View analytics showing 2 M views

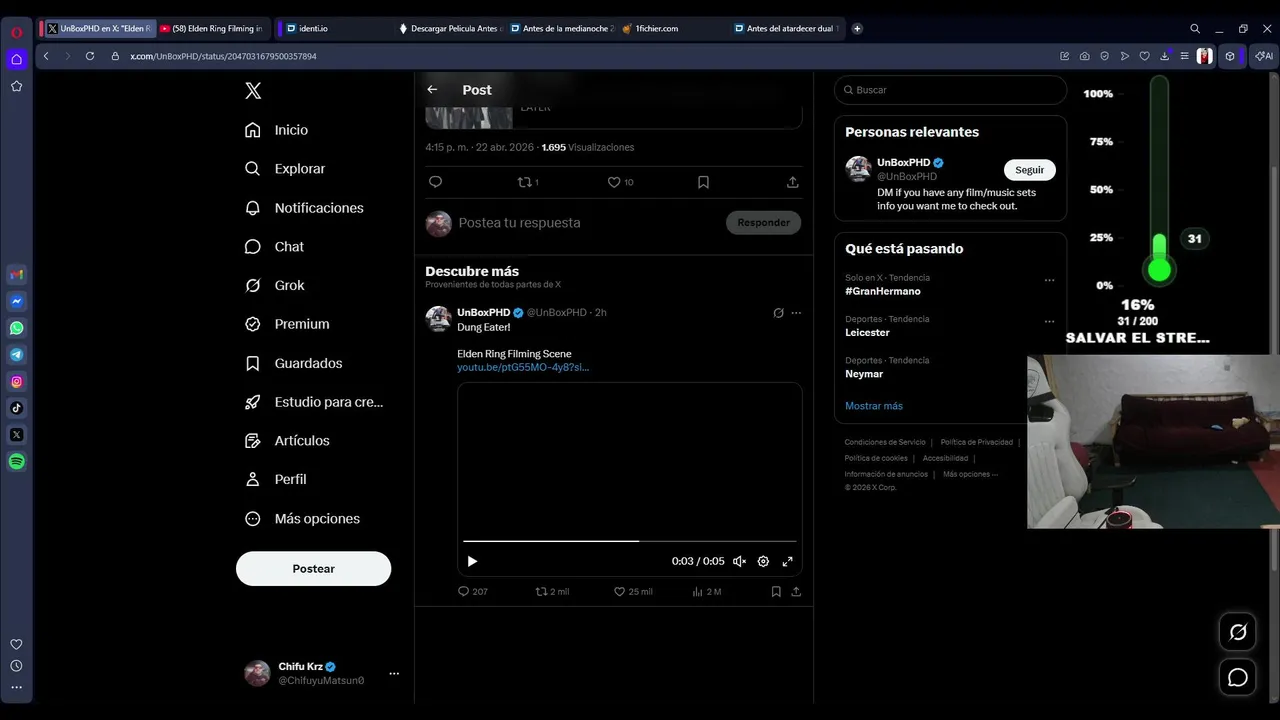coord(707,592)
